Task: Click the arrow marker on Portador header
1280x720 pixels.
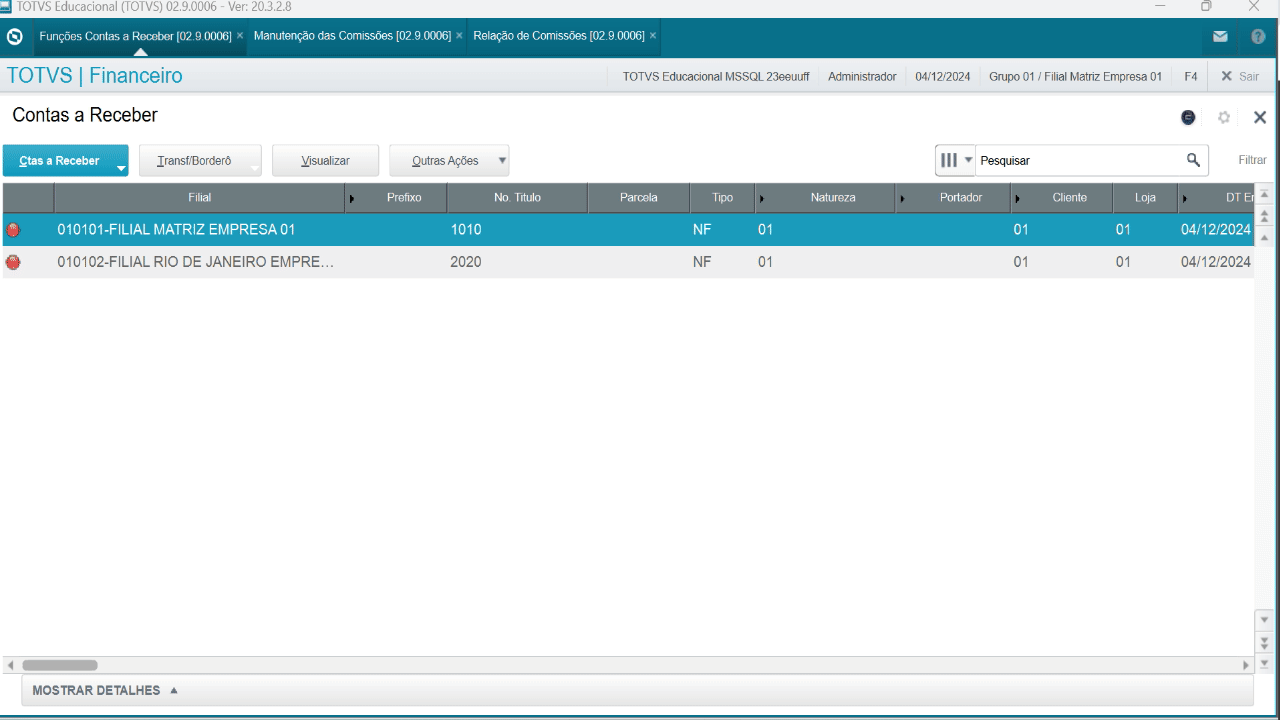Action: pos(903,198)
